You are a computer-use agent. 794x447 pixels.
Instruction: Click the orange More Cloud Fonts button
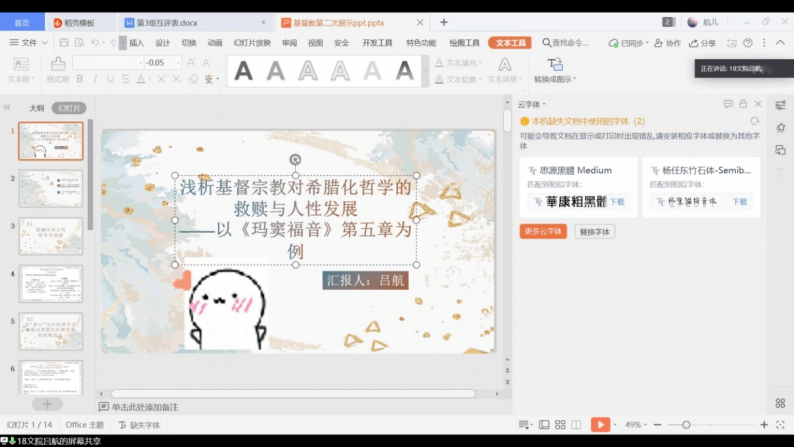pyautogui.click(x=543, y=231)
